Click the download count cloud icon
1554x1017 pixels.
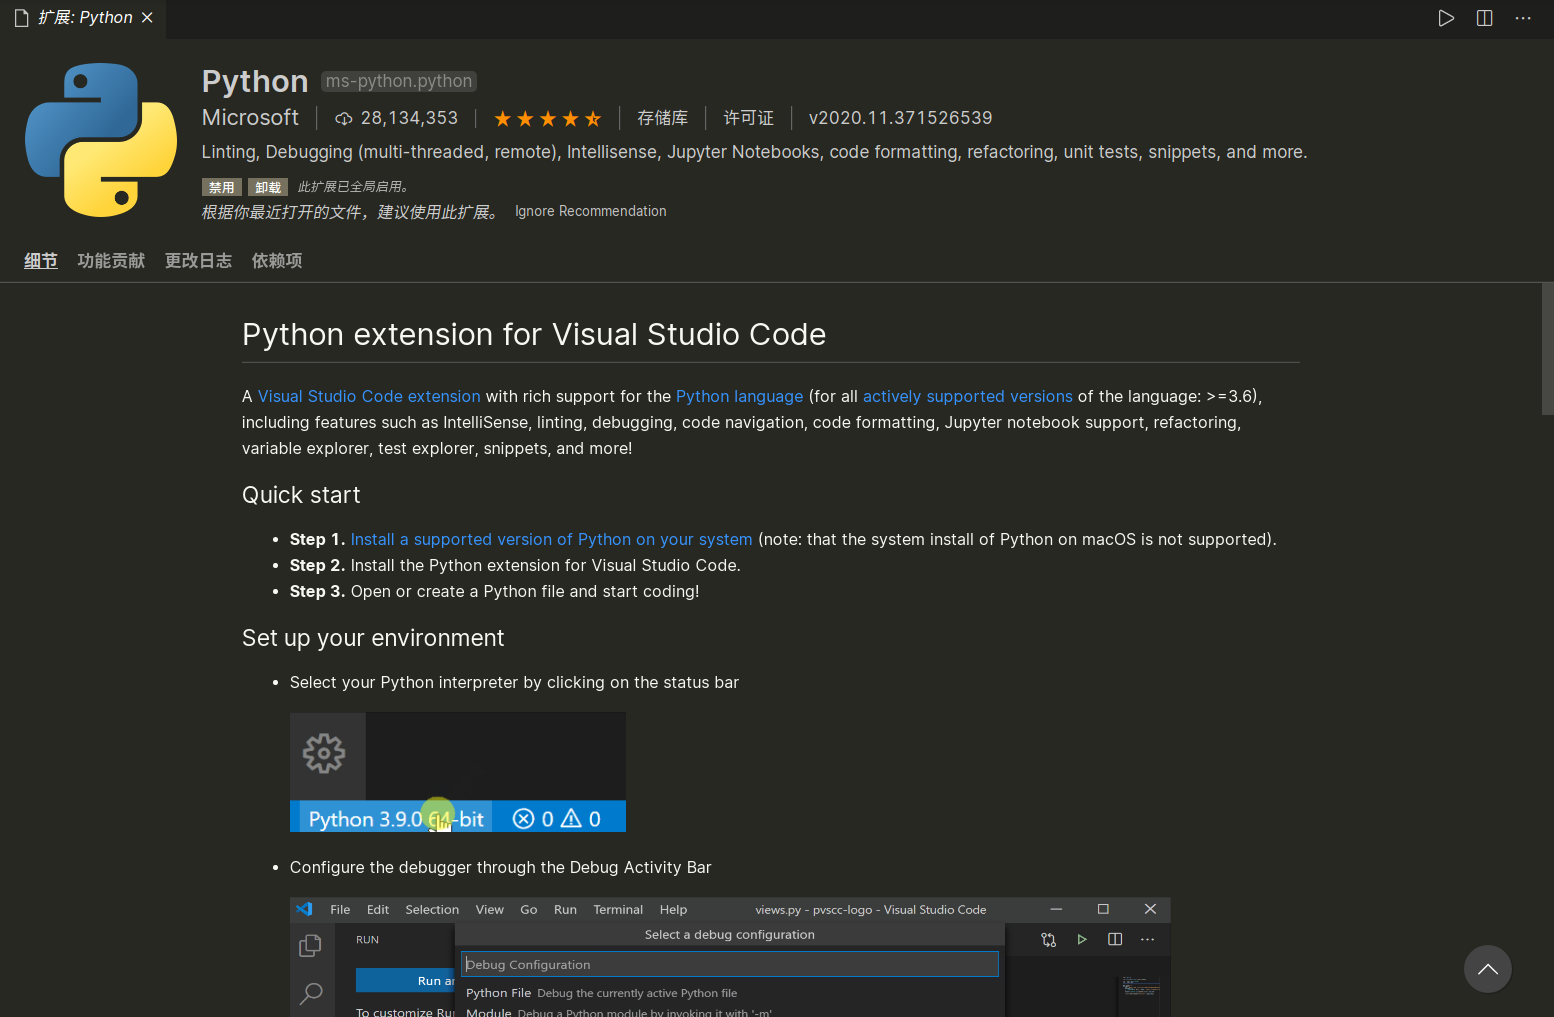[344, 119]
